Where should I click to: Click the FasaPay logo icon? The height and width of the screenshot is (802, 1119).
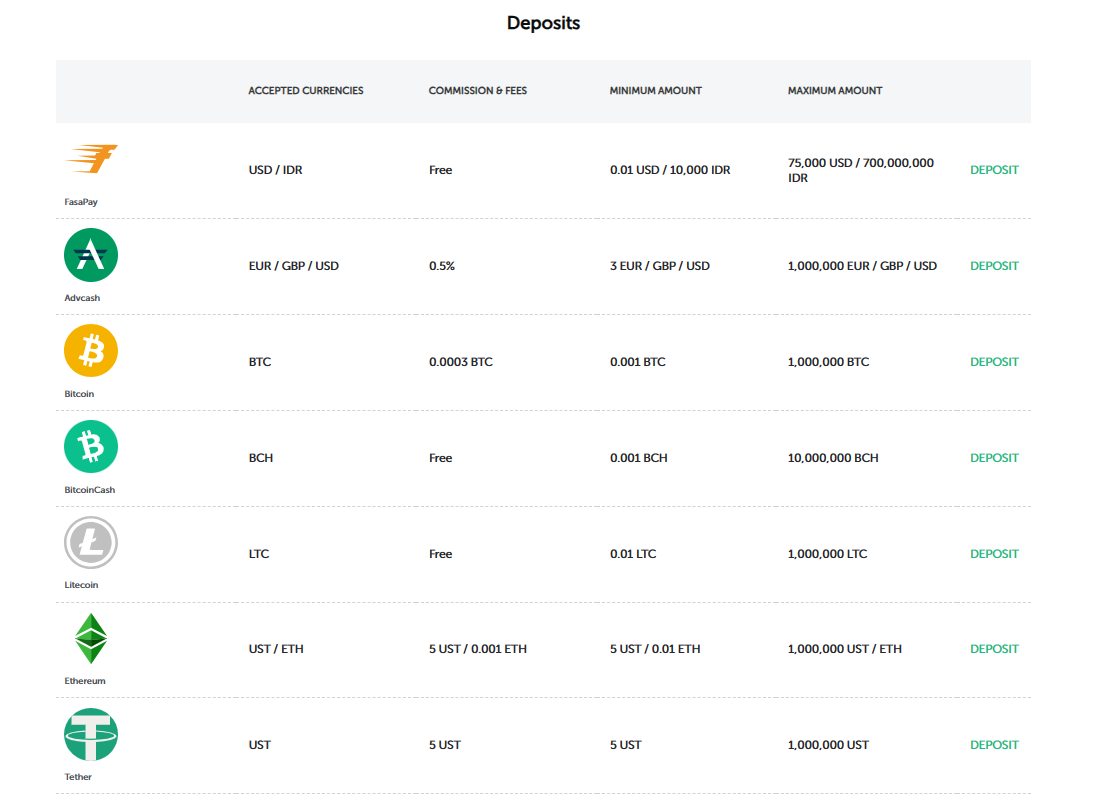tap(91, 160)
